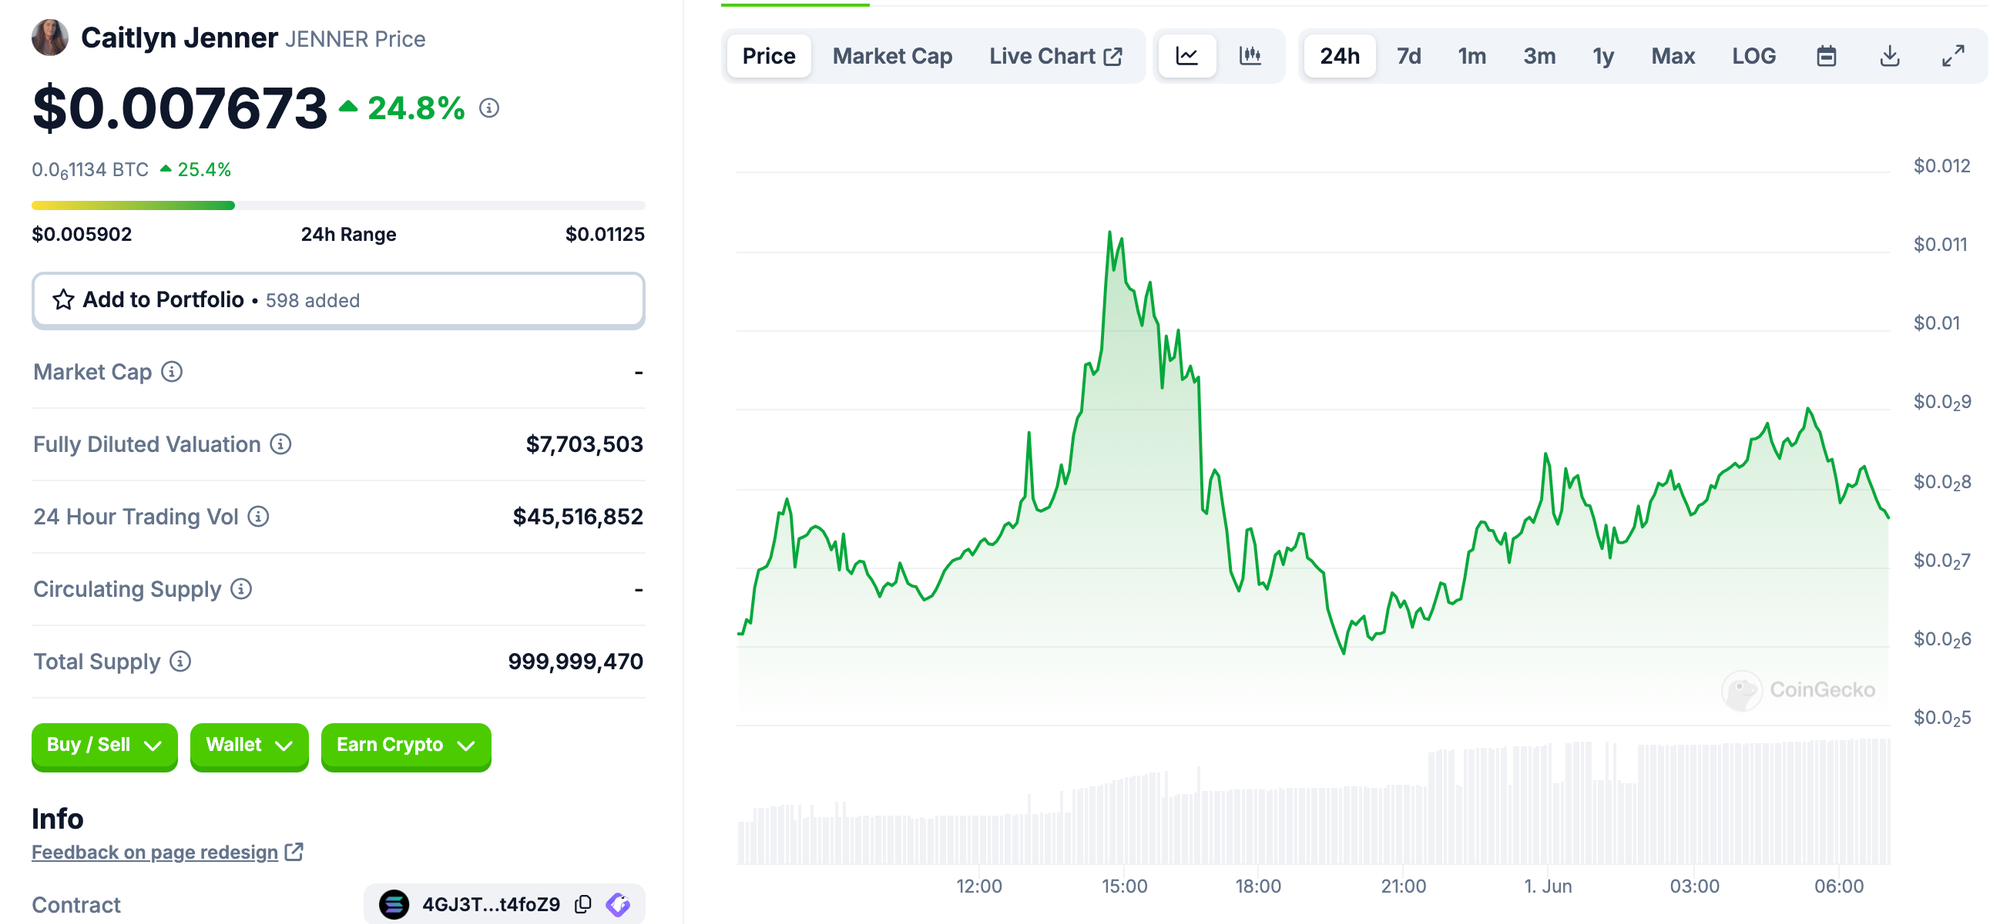
Task: Open the Live Chart link
Action: point(1055,56)
